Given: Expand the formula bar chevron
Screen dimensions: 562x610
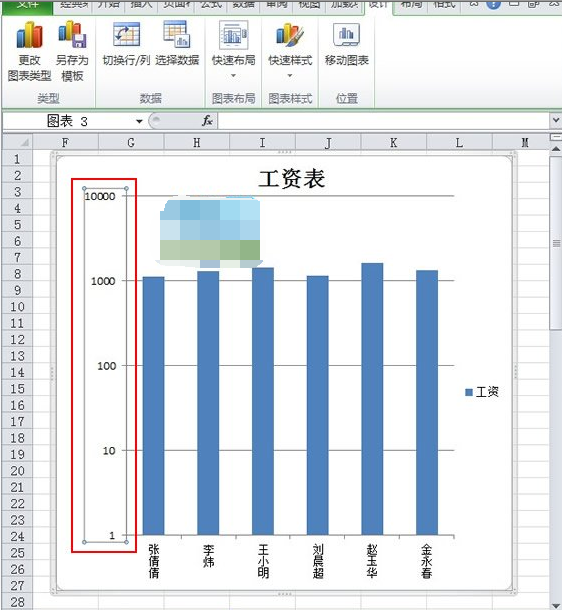Looking at the screenshot, I should pyautogui.click(x=556, y=121).
